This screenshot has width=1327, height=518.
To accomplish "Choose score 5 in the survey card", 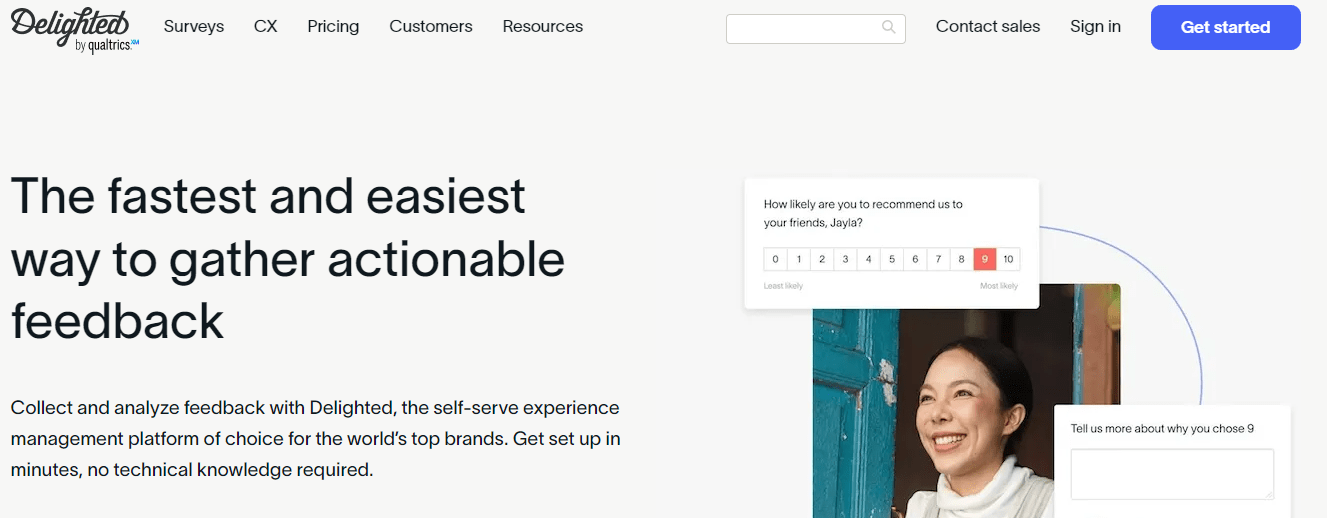I will [892, 259].
